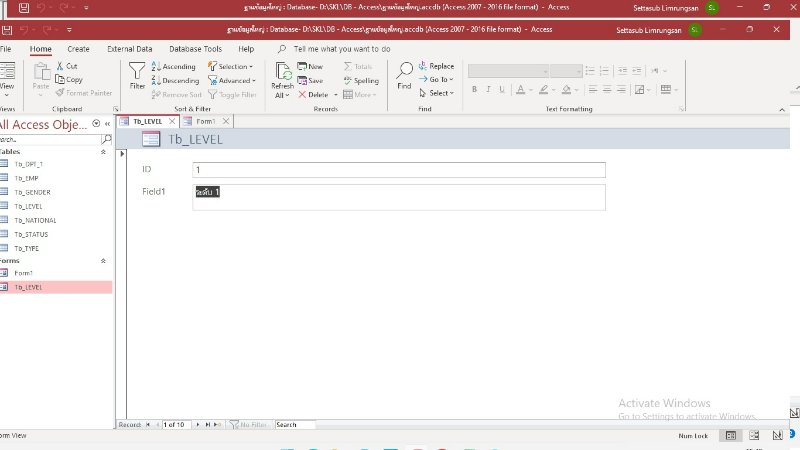Click the Cut scissors icon
The image size is (800, 450).
(66, 66)
